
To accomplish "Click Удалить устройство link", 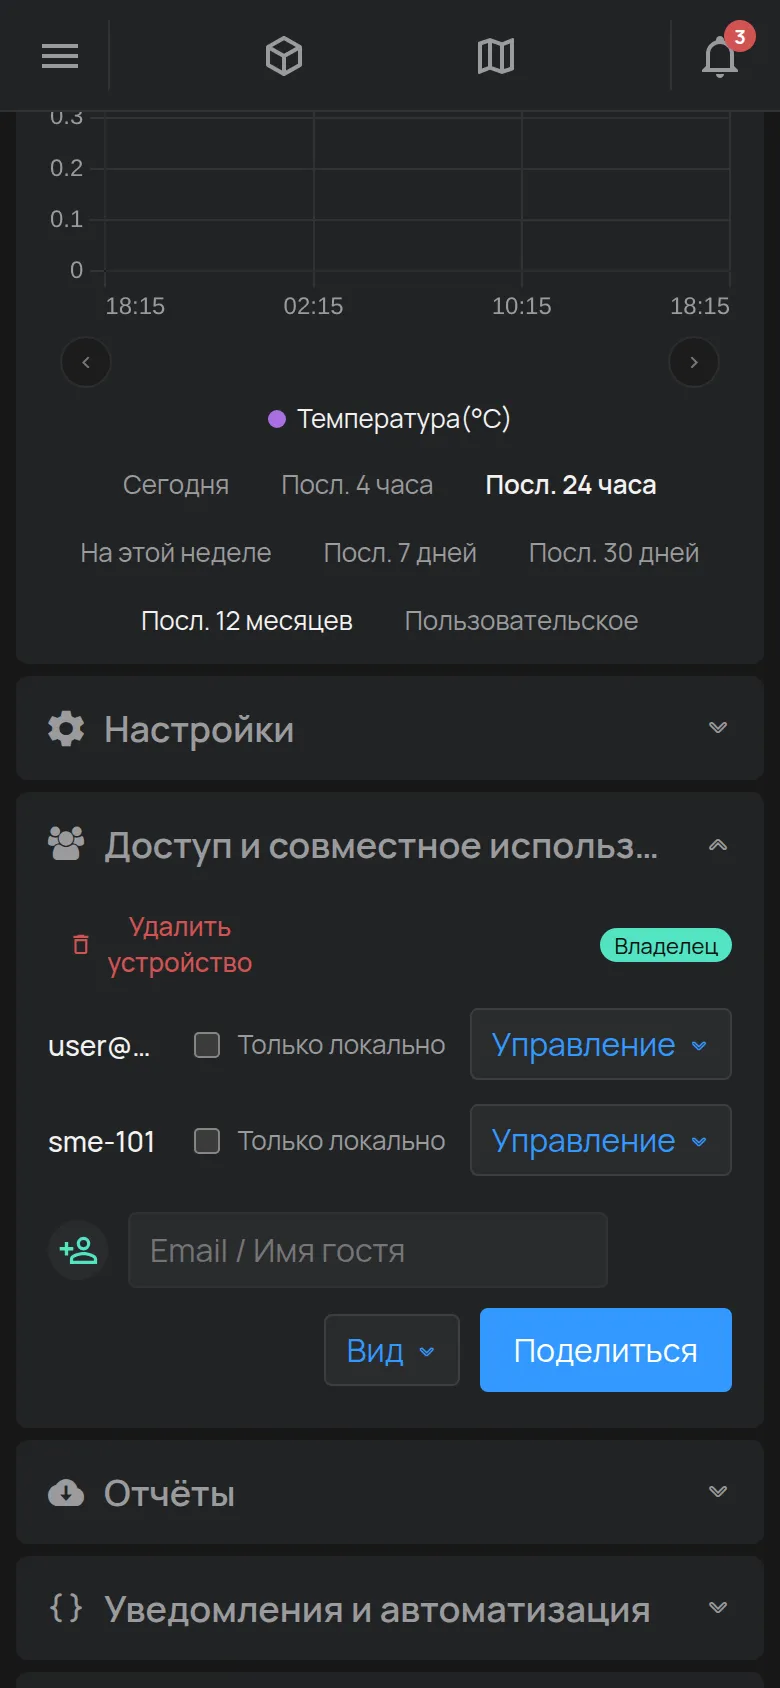I will [180, 945].
